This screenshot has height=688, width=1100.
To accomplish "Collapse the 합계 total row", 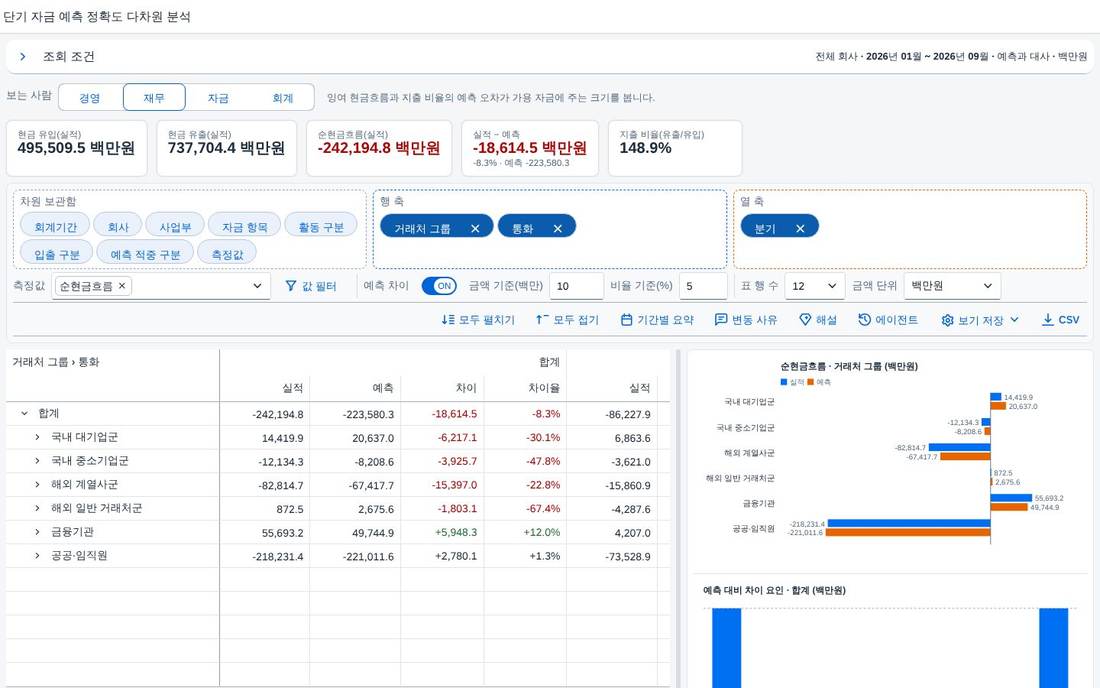I will click(25, 413).
